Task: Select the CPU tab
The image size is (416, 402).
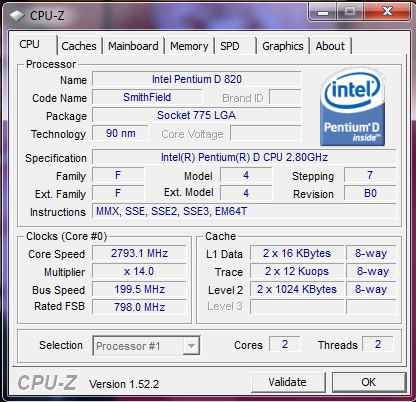Action: (x=30, y=44)
